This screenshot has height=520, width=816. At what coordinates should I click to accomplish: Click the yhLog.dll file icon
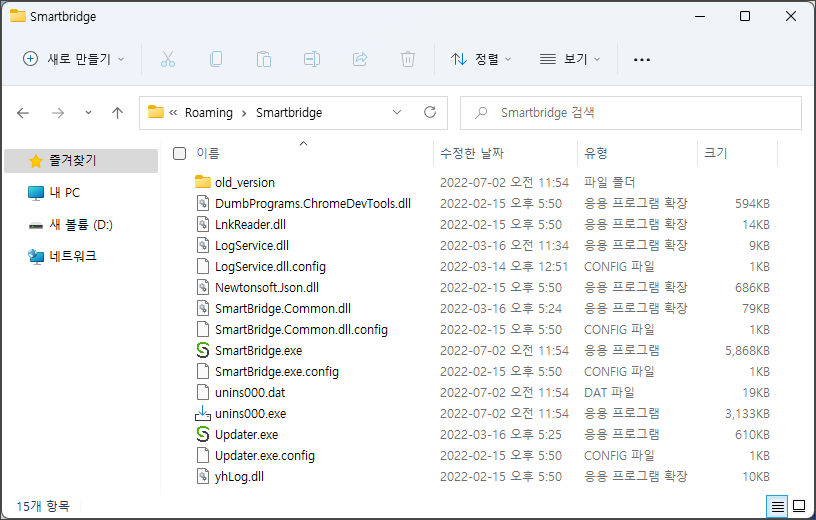(203, 476)
